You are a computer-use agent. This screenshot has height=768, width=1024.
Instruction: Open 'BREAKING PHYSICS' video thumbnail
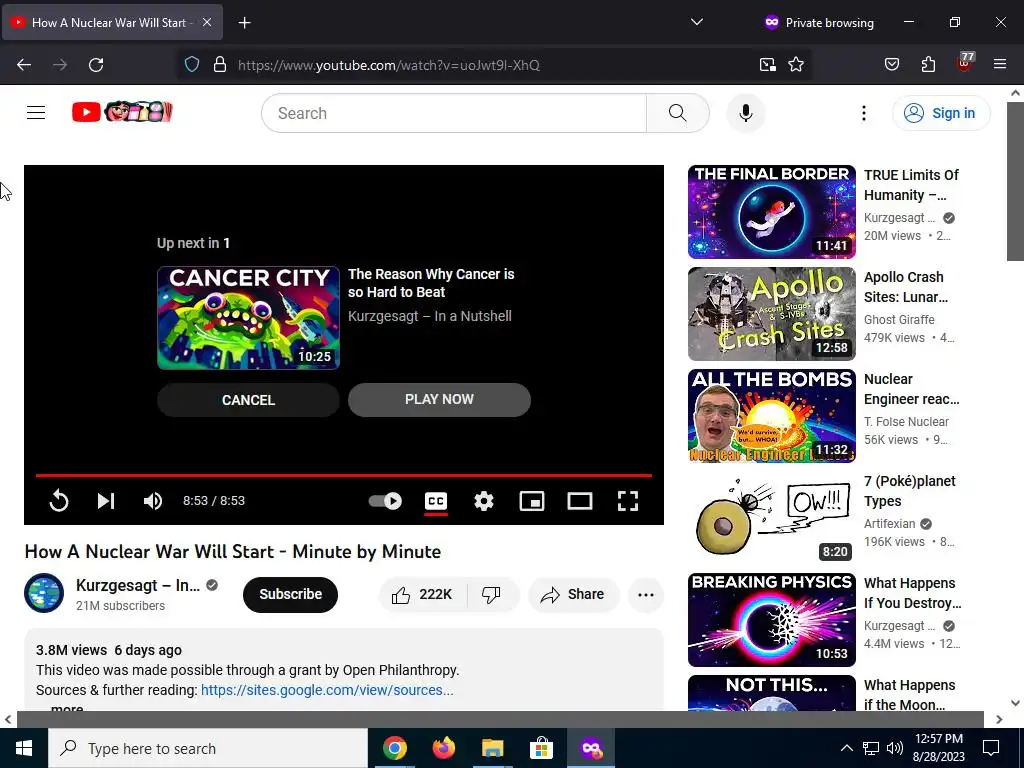pyautogui.click(x=771, y=620)
